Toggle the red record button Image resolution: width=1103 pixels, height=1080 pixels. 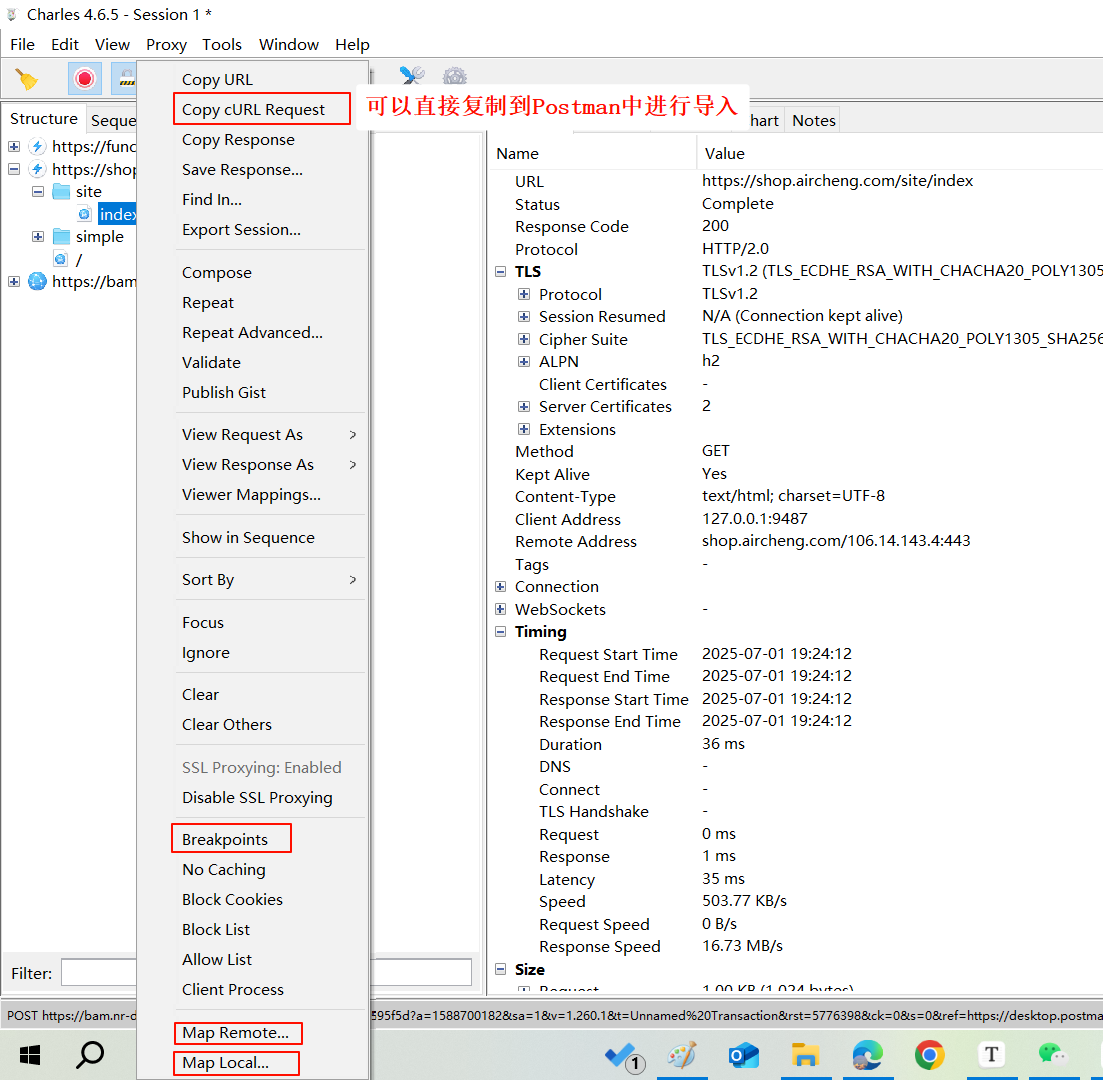coord(84,78)
